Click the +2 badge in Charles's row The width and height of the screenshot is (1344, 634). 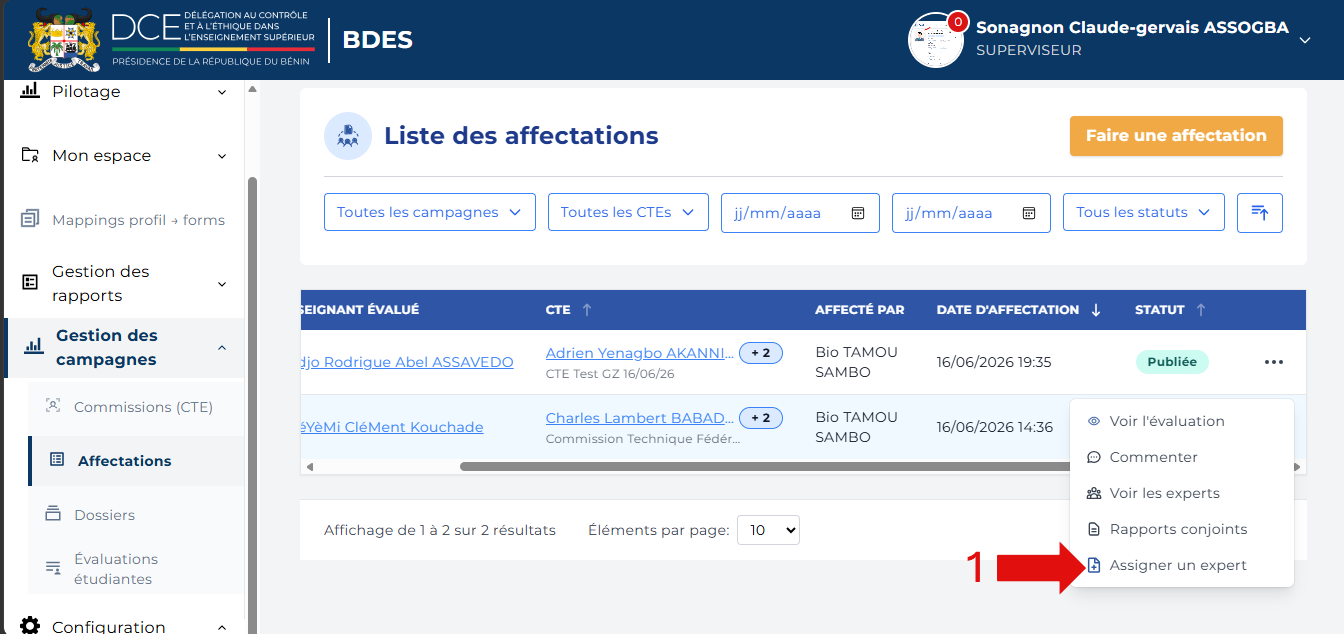point(761,418)
